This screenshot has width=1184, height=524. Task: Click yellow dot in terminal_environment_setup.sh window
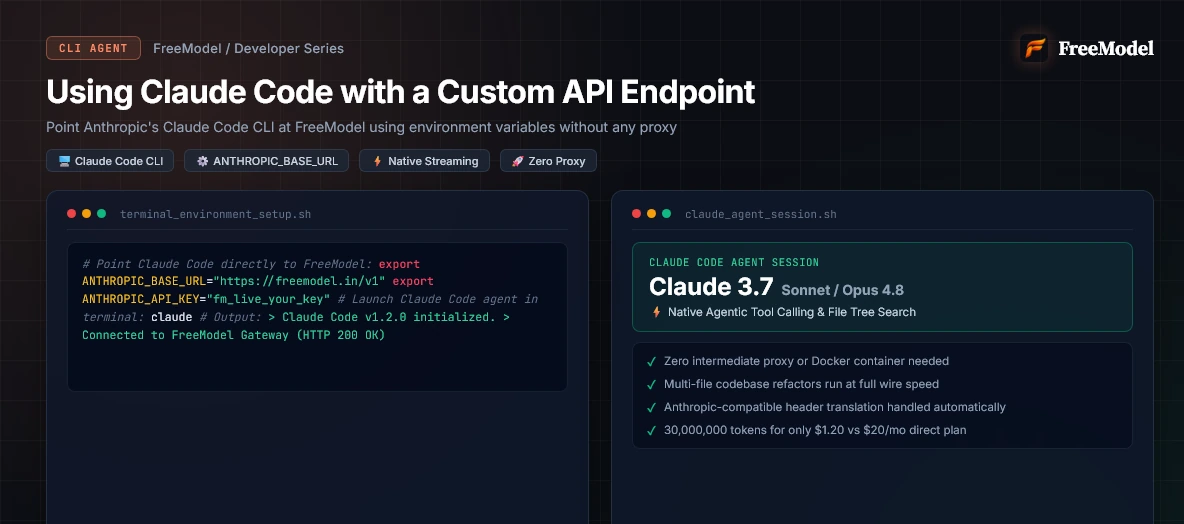87,214
